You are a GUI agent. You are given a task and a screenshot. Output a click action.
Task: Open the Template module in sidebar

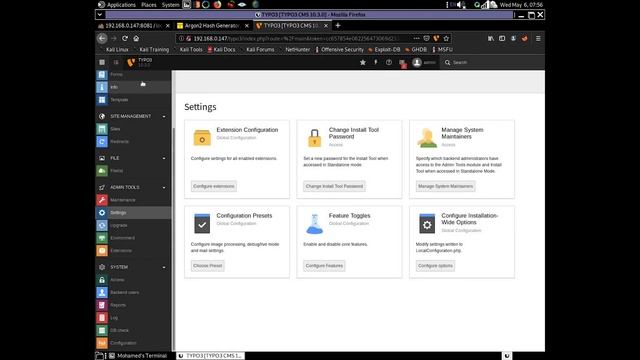pyautogui.click(x=133, y=100)
